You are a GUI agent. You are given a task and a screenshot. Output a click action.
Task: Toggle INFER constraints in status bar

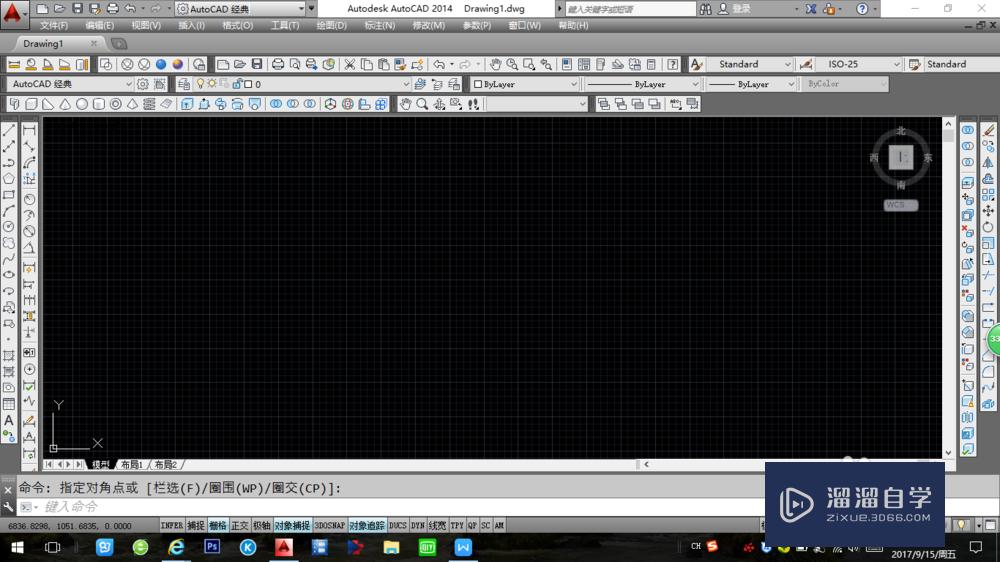tap(172, 526)
